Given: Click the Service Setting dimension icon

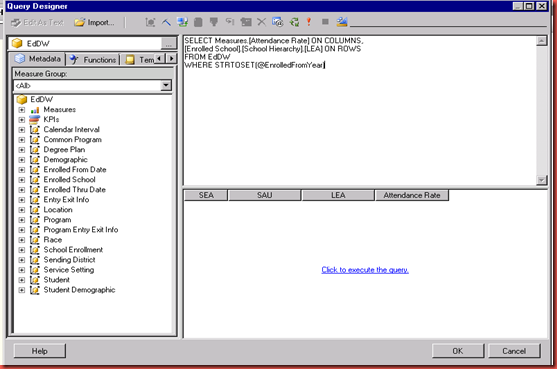Looking at the screenshot, I should [x=34, y=270].
